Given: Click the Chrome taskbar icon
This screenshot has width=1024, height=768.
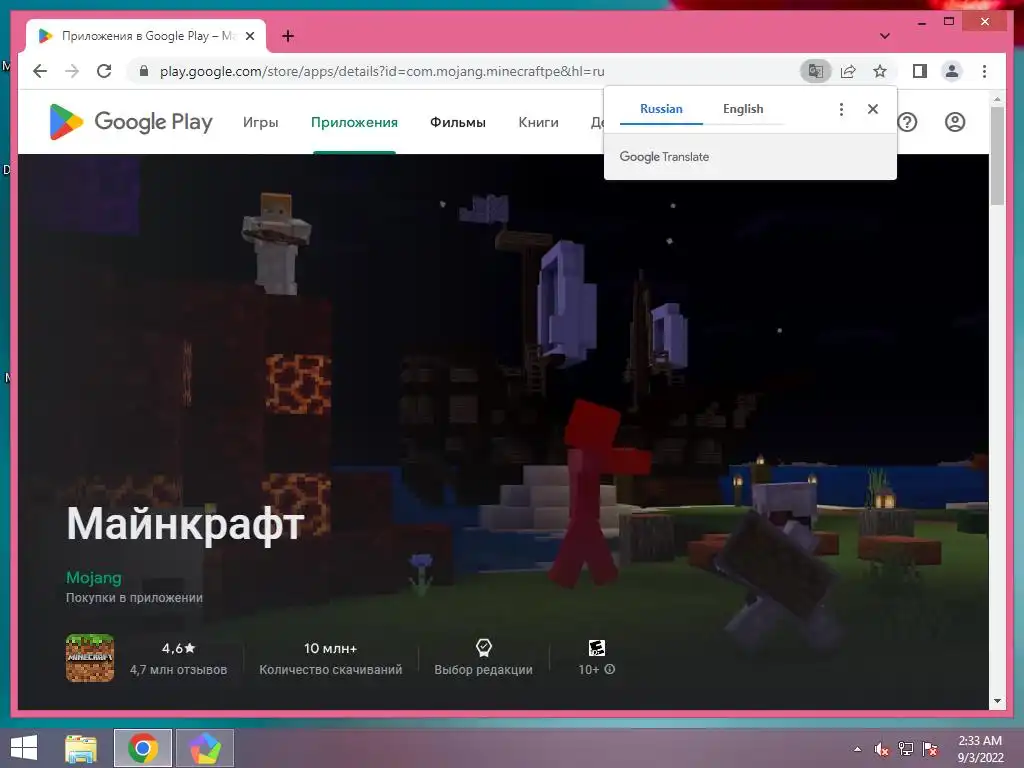Looking at the screenshot, I should 143,748.
